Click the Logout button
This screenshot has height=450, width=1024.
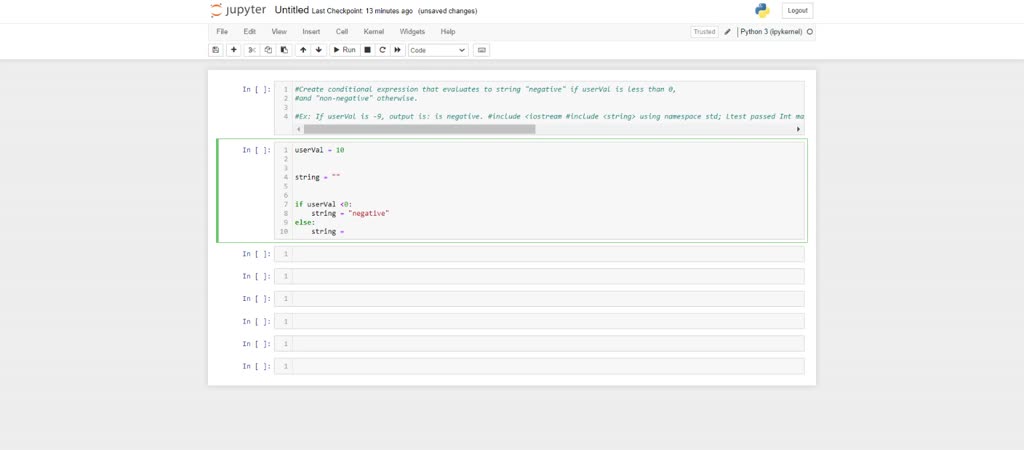(797, 11)
